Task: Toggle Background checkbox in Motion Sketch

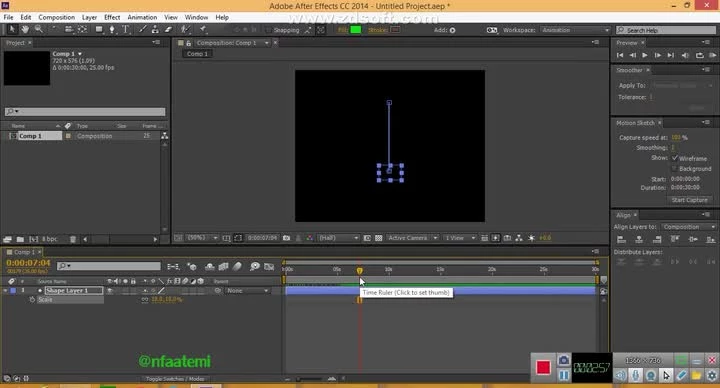Action: (x=675, y=169)
